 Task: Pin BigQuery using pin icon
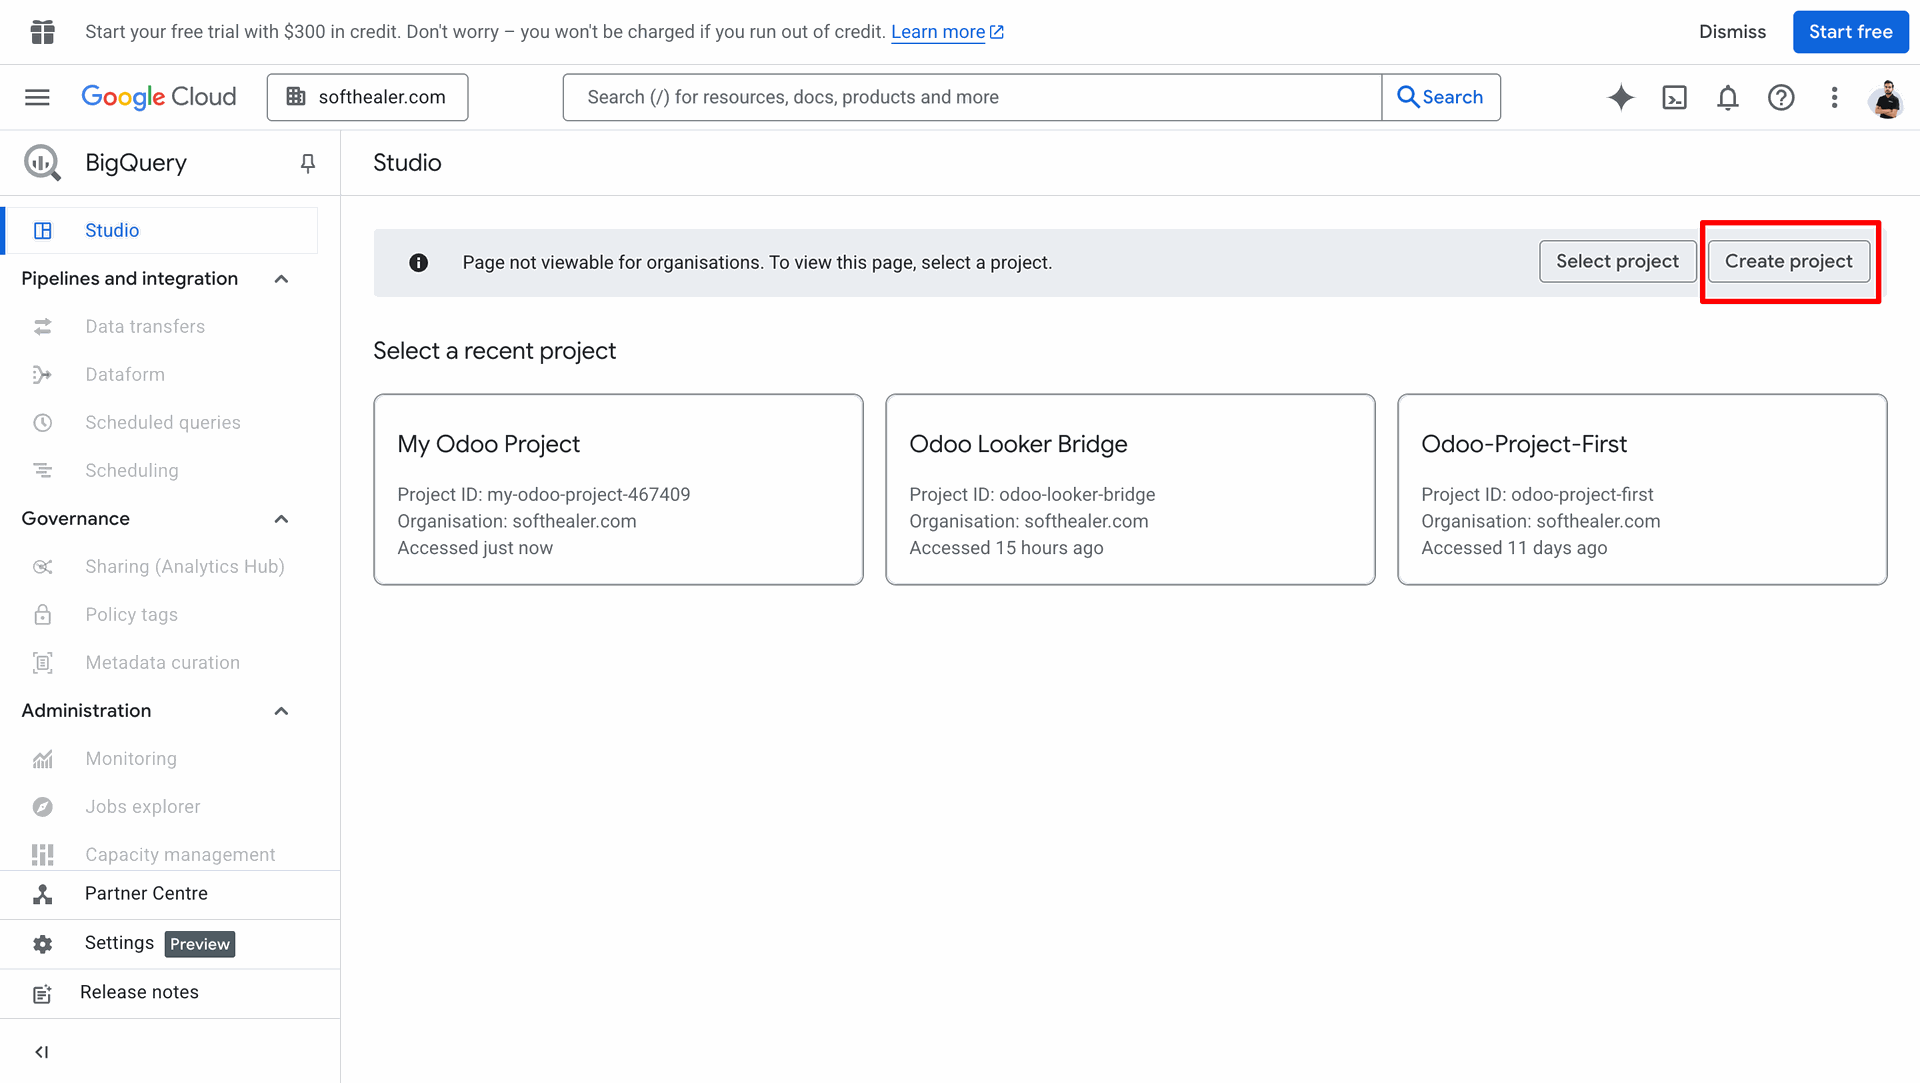(308, 163)
